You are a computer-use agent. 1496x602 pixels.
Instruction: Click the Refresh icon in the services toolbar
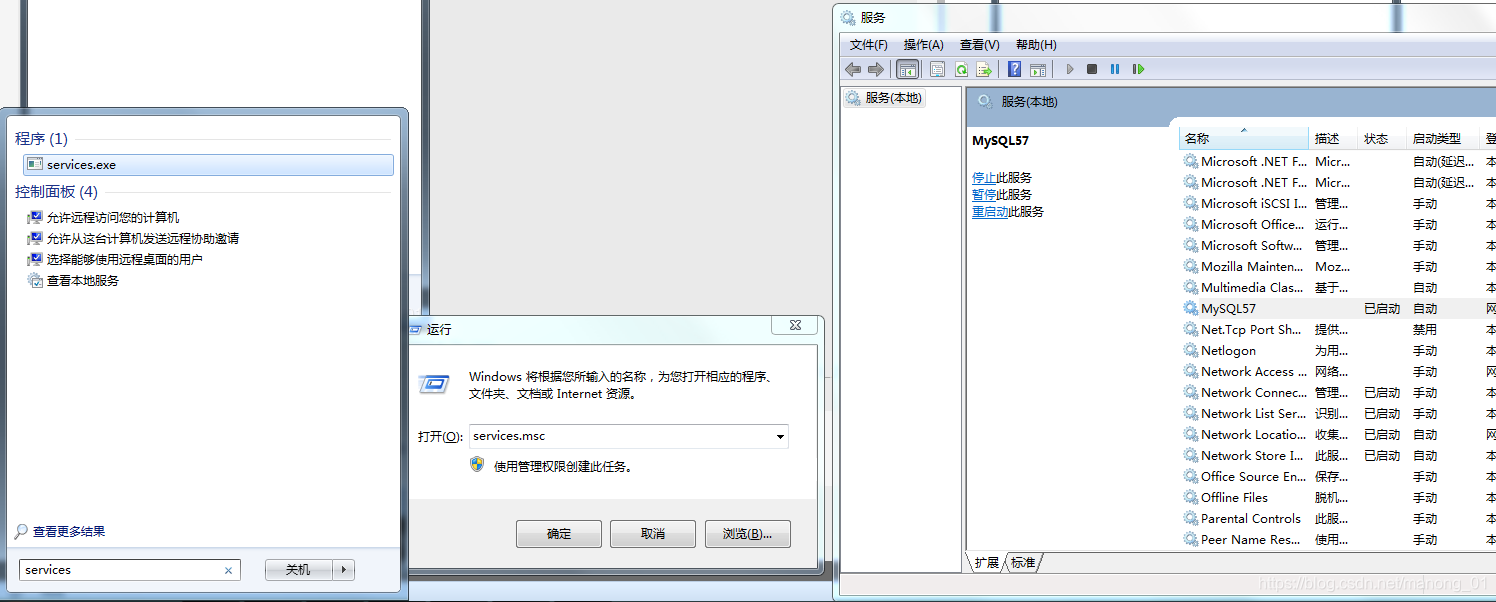click(961, 69)
